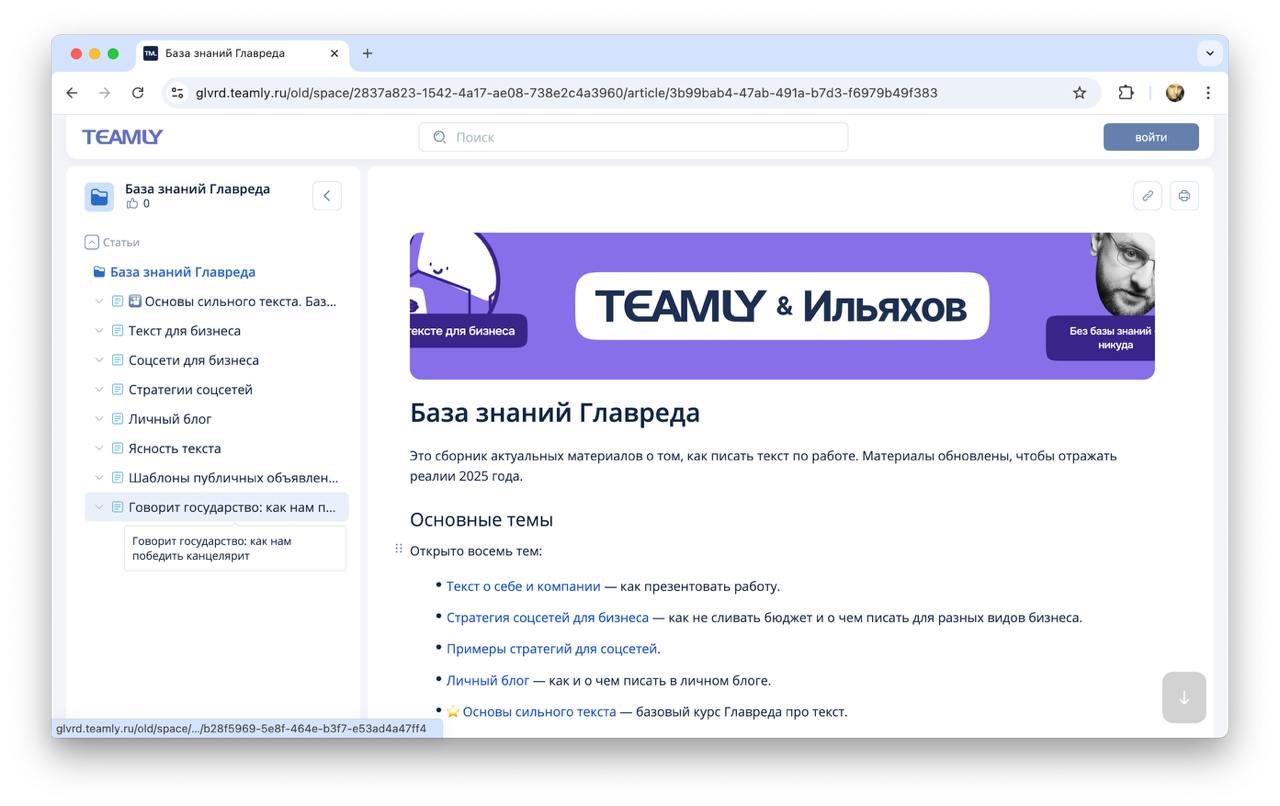The width and height of the screenshot is (1280, 806).
Task: Go back in browser history
Action: click(72, 93)
